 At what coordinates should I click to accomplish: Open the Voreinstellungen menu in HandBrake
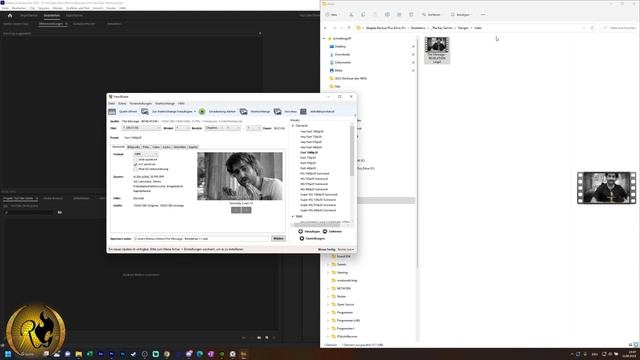tap(140, 104)
